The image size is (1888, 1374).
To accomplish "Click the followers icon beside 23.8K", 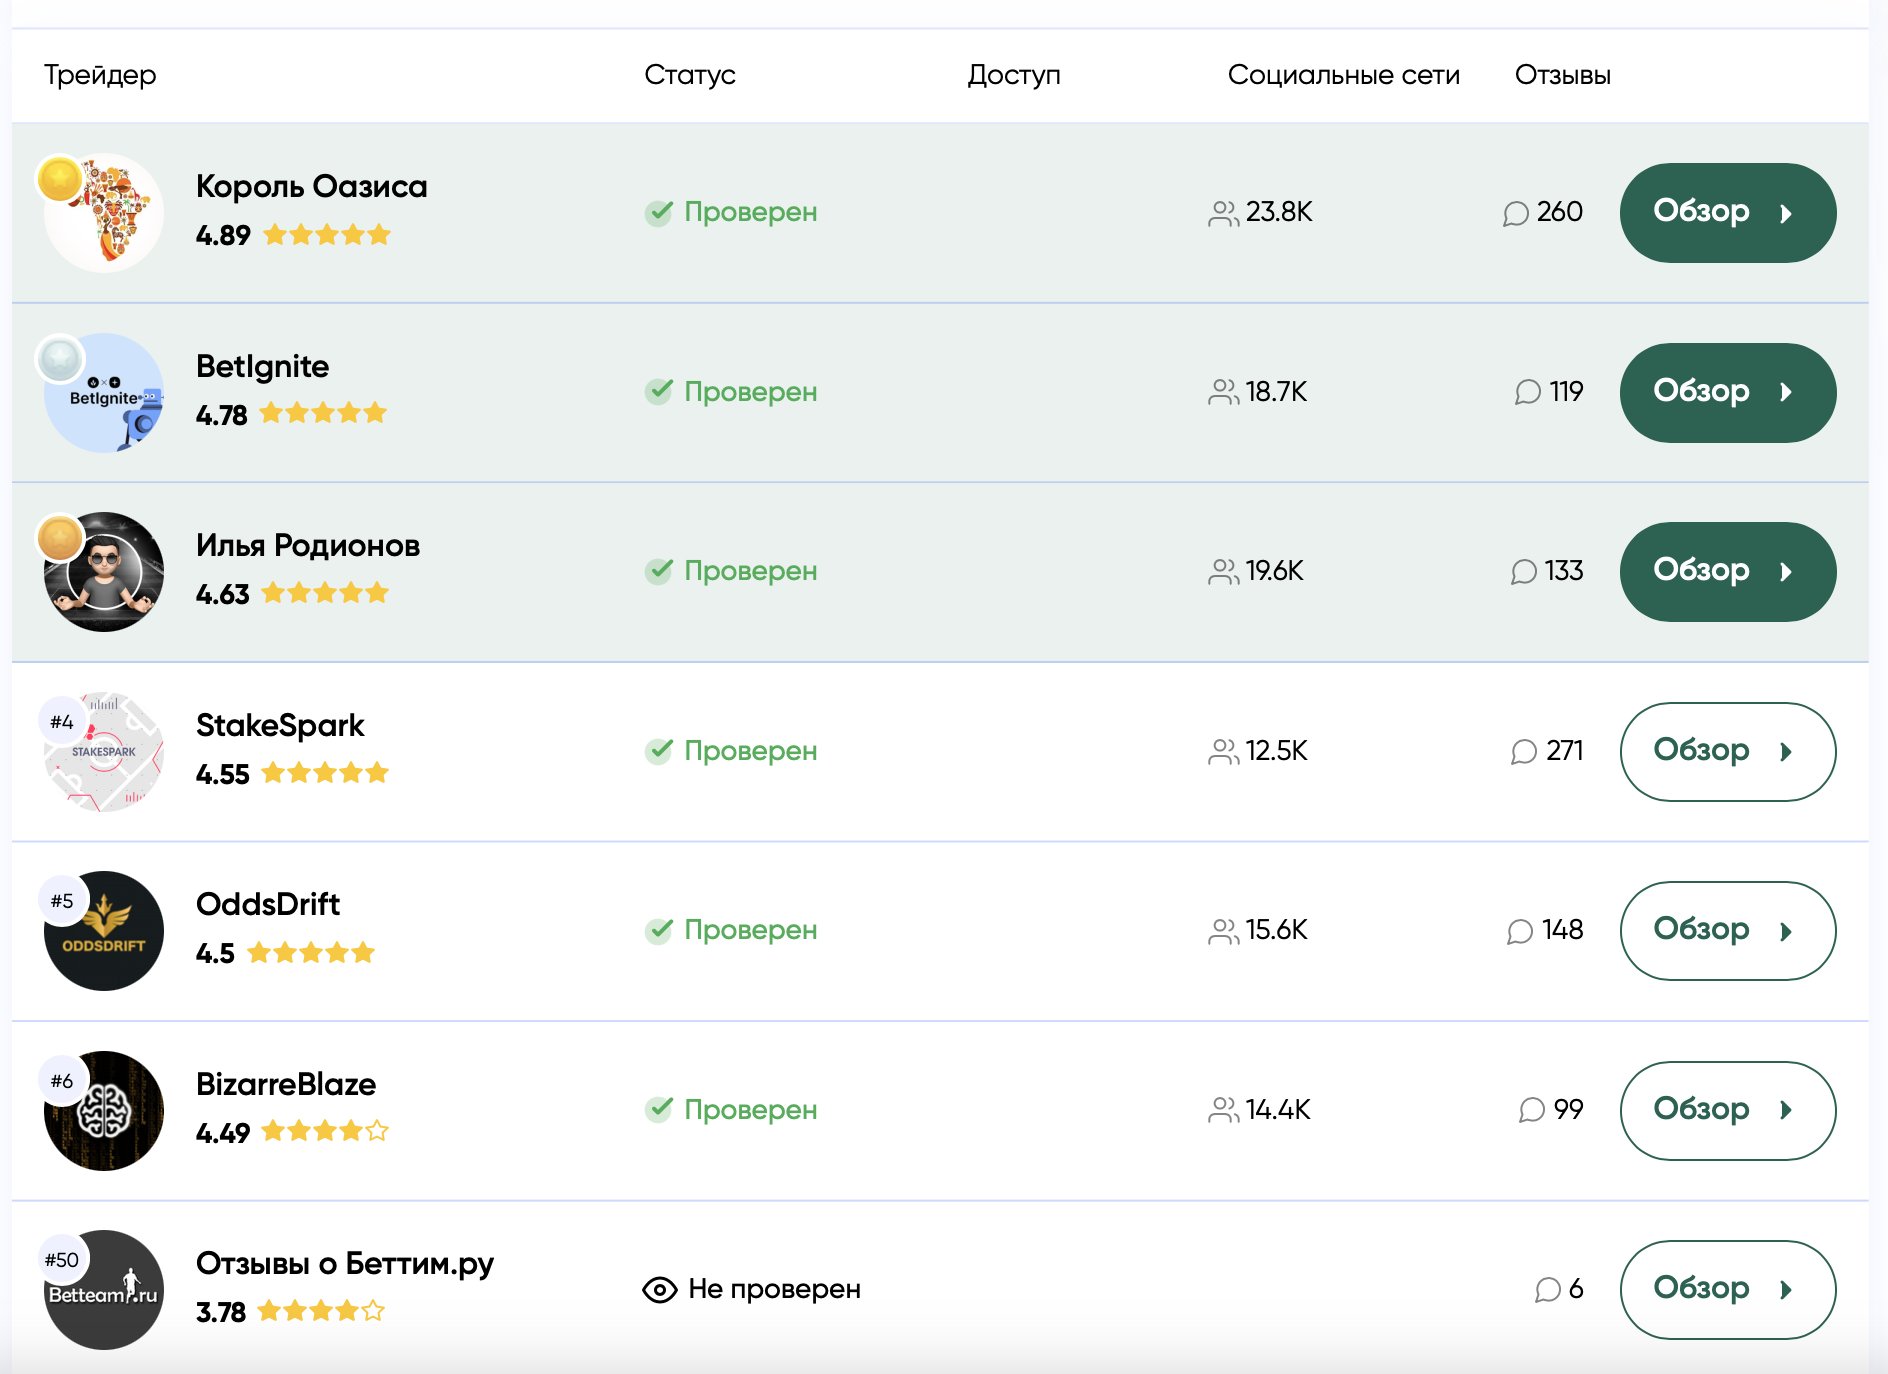I will tap(1224, 213).
